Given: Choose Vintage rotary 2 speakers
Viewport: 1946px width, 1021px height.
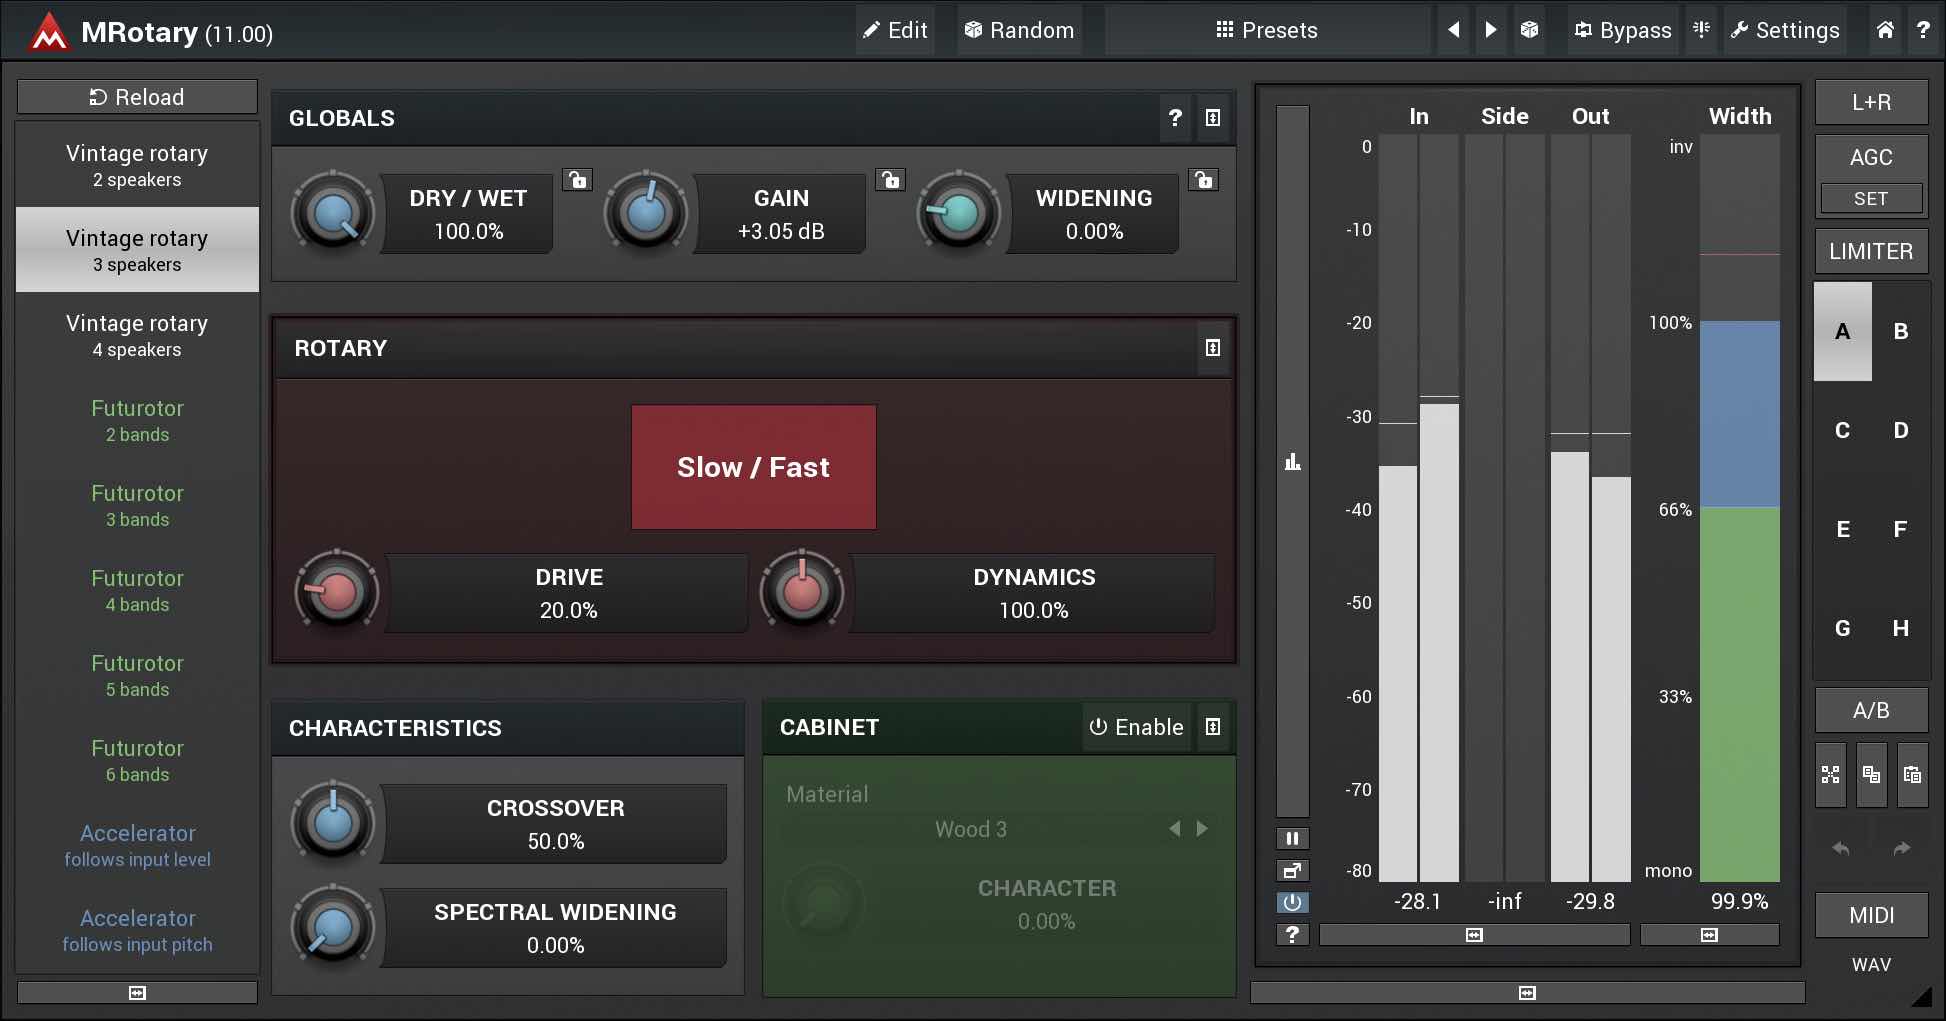Looking at the screenshot, I should (138, 165).
